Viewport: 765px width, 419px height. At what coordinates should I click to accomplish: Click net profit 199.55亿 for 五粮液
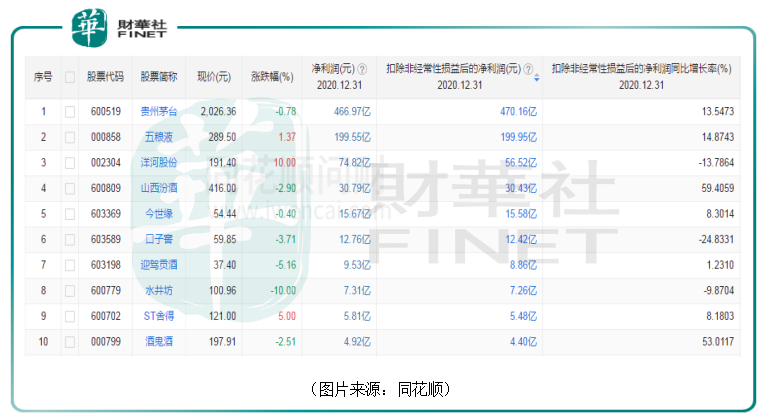click(352, 137)
